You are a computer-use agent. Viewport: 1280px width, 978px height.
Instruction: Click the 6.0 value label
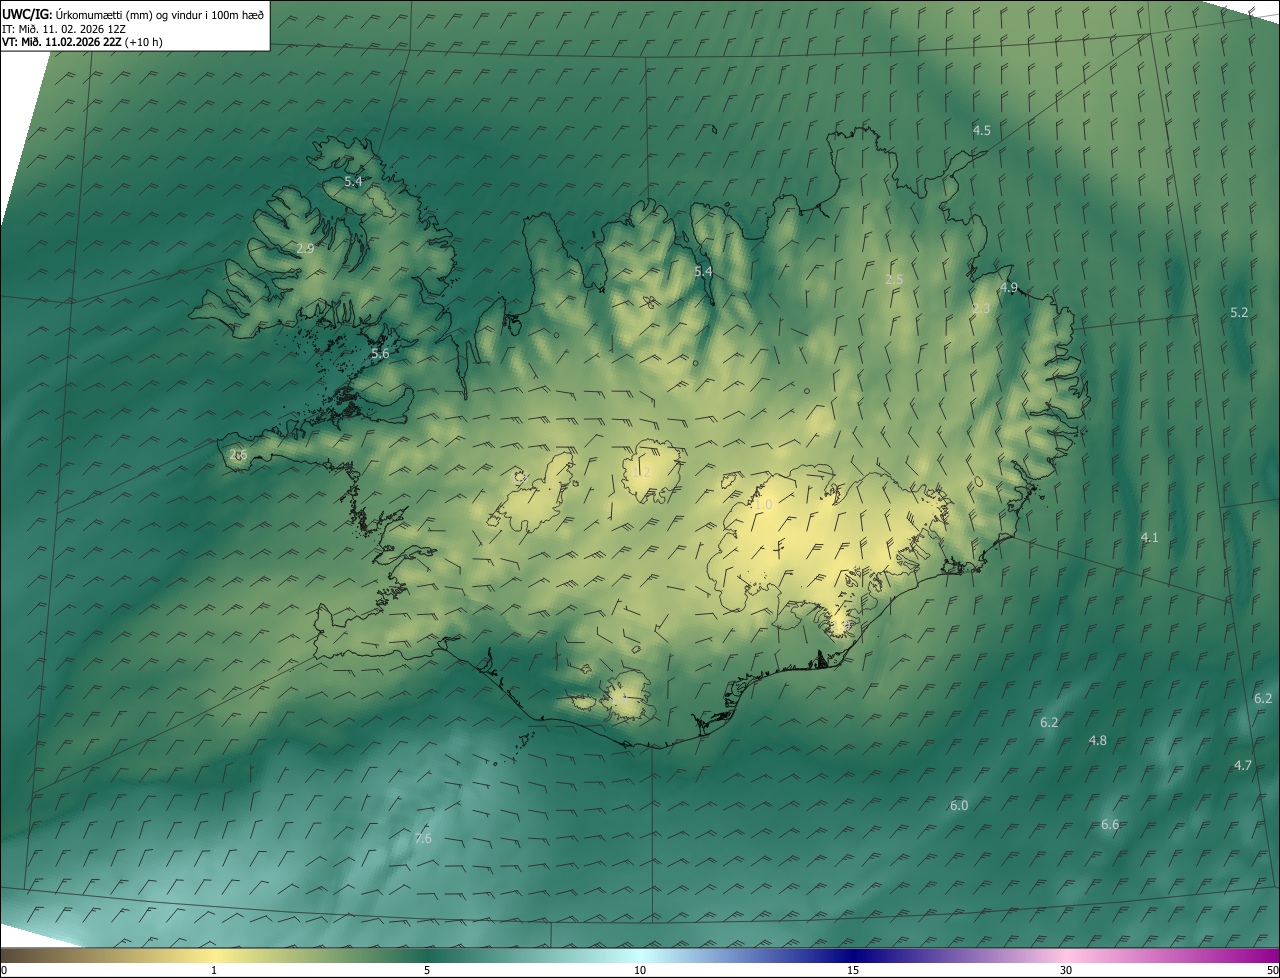pos(959,806)
